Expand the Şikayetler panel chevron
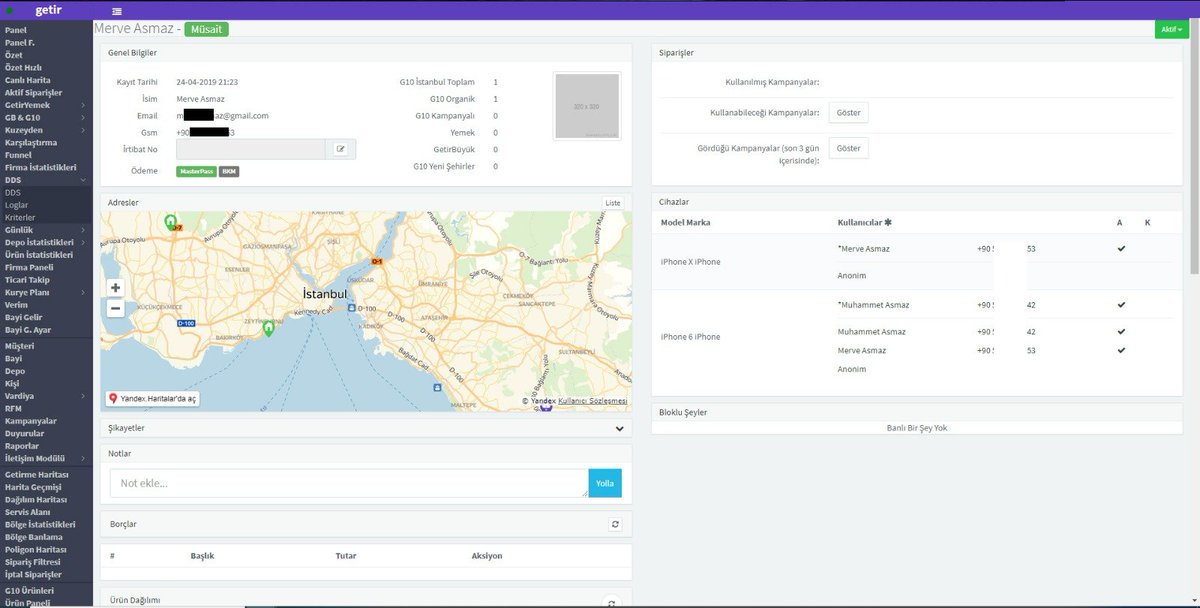Image resolution: width=1200 pixels, height=608 pixels. [x=619, y=428]
